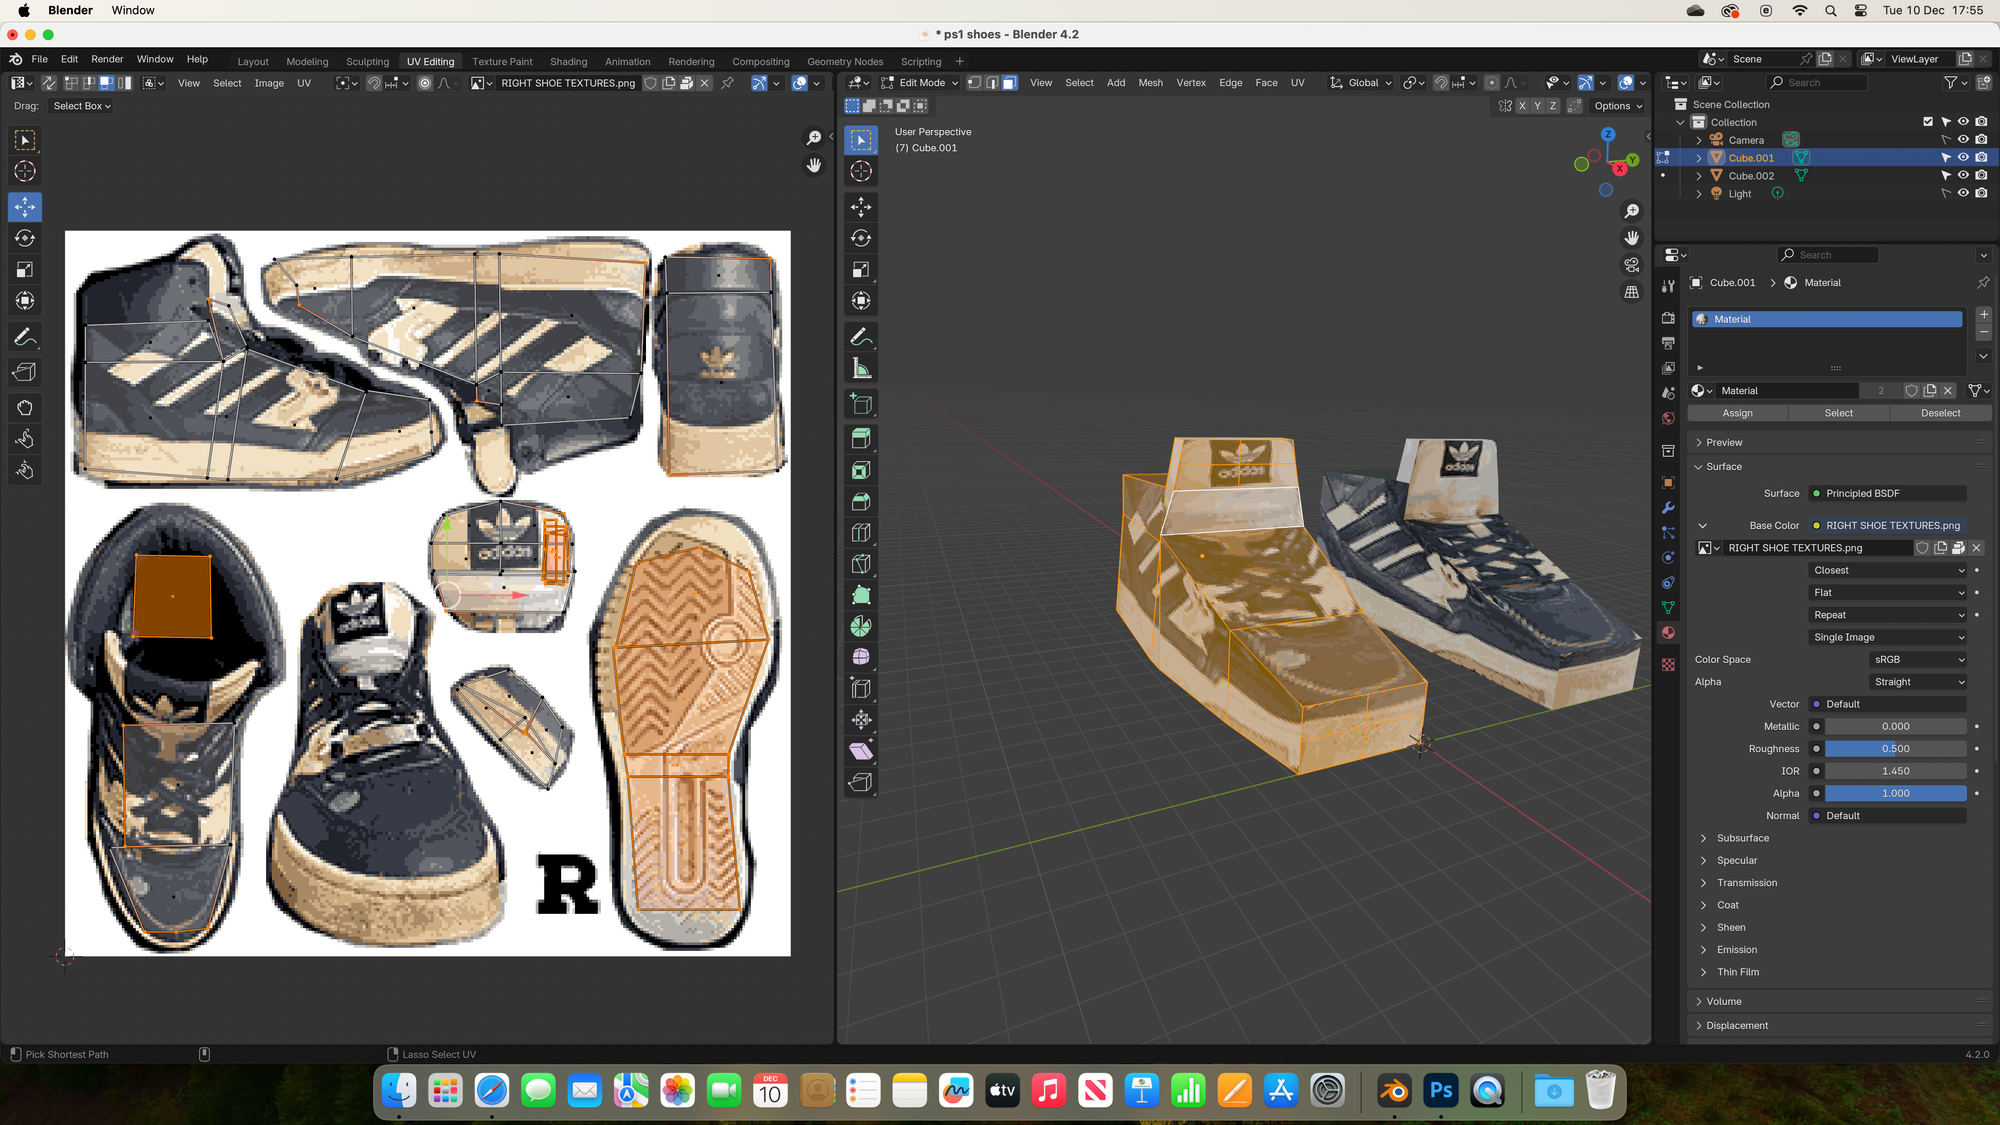Screen dimensions: 2000x1125
Task: Hide Cube.002 in viewport via eye icon
Action: pos(1963,176)
